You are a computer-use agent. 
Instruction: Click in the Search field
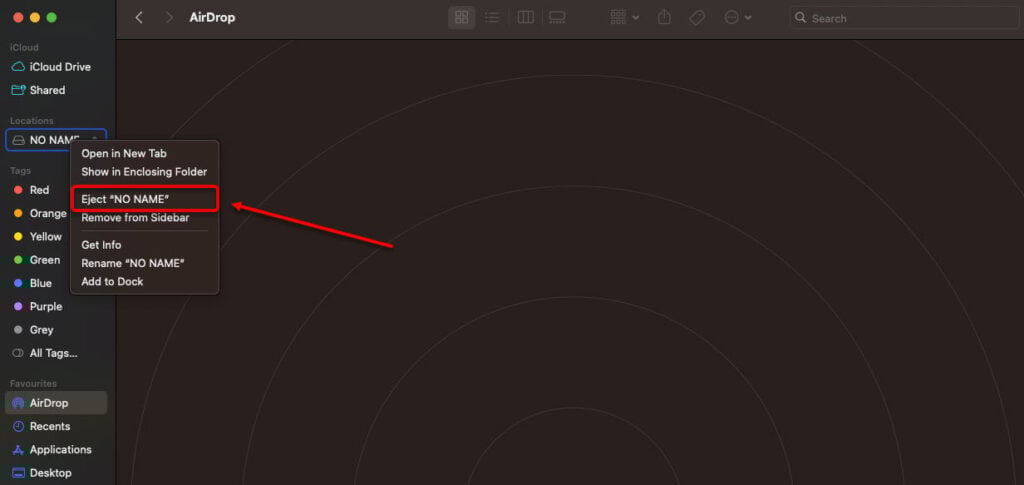[x=904, y=18]
